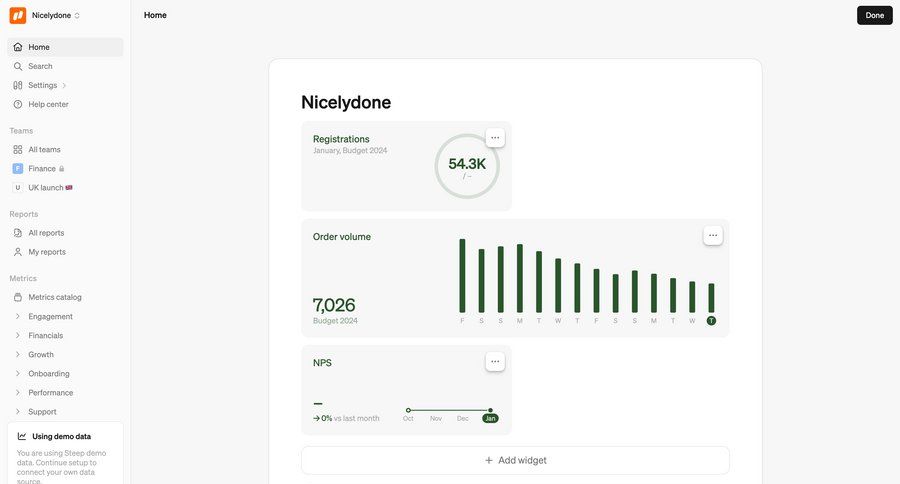Click the 7,026 order volume value
This screenshot has height=484, width=900.
tap(334, 305)
